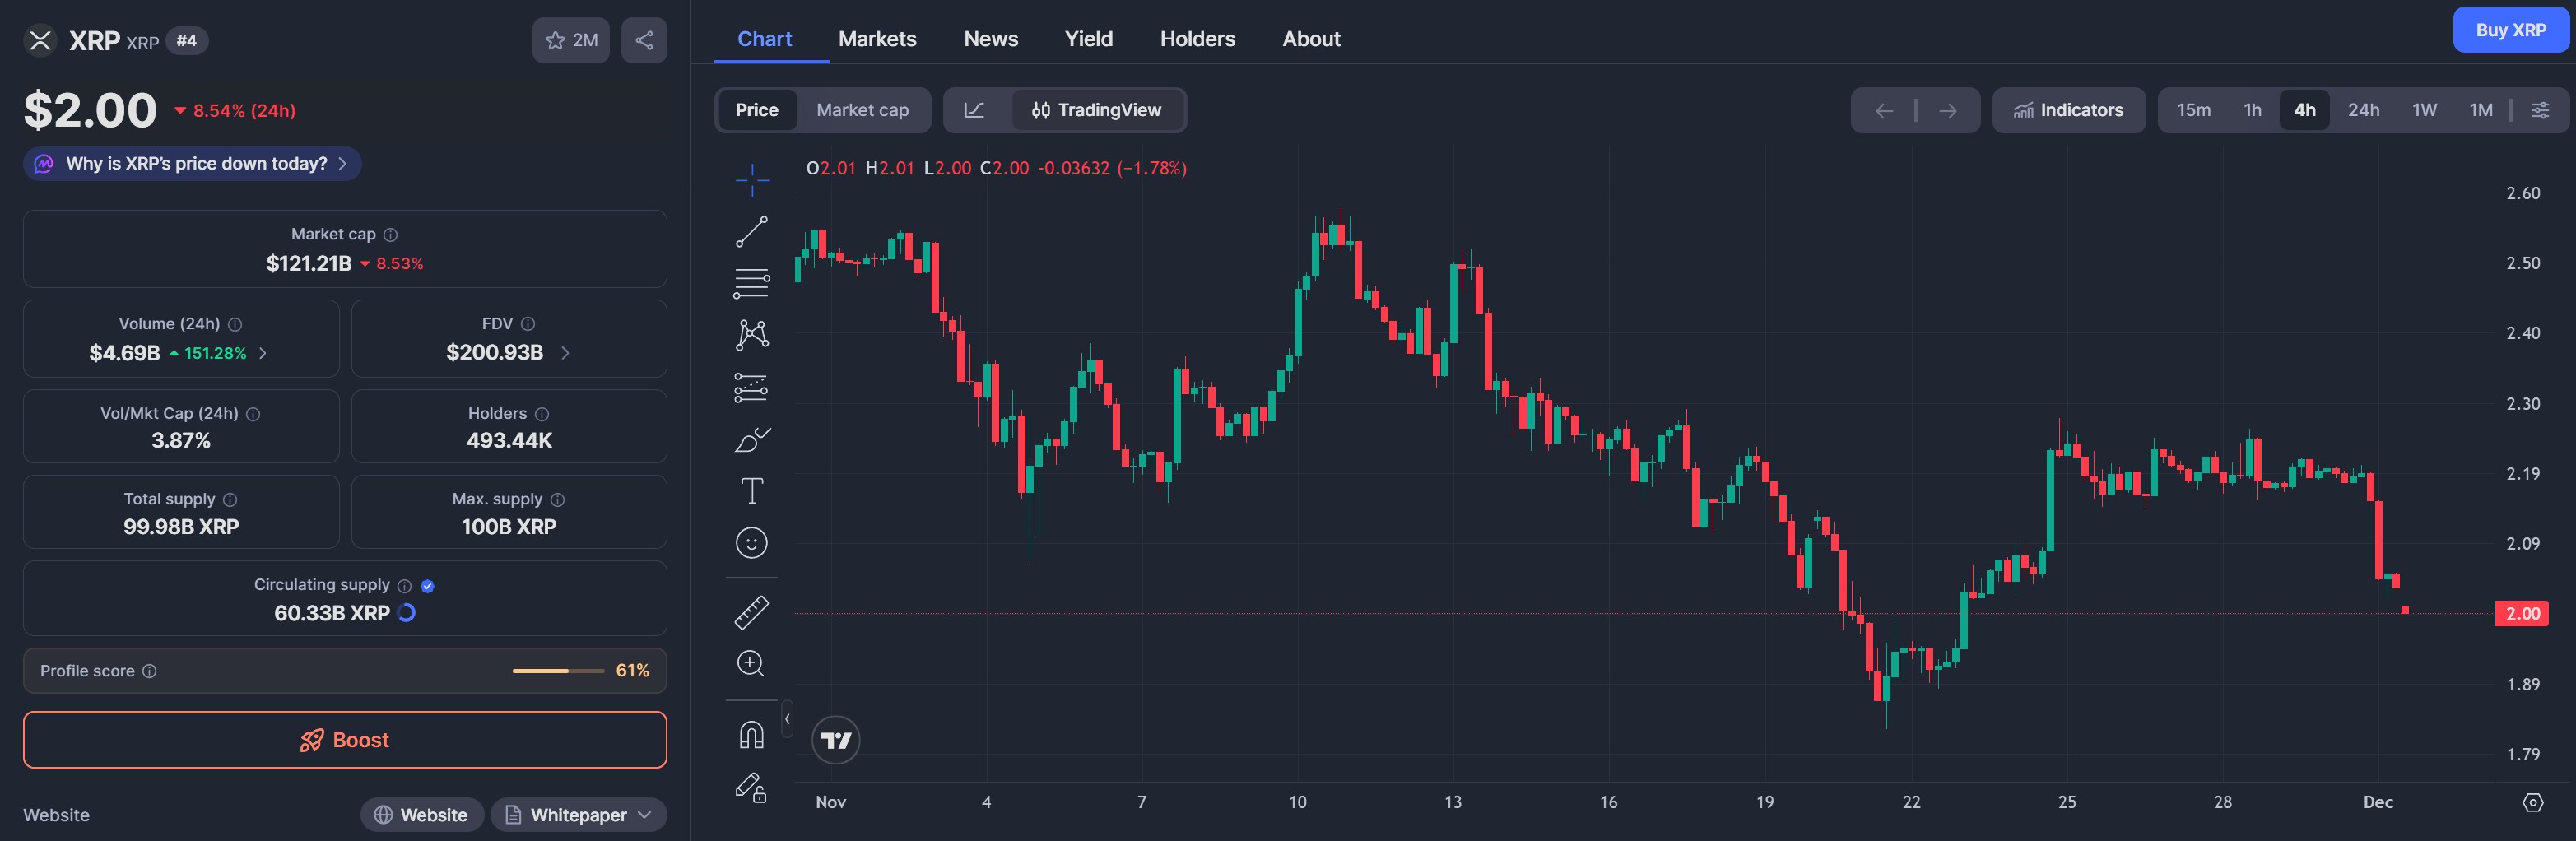
Task: Switch to the Holders tab
Action: coord(1197,39)
